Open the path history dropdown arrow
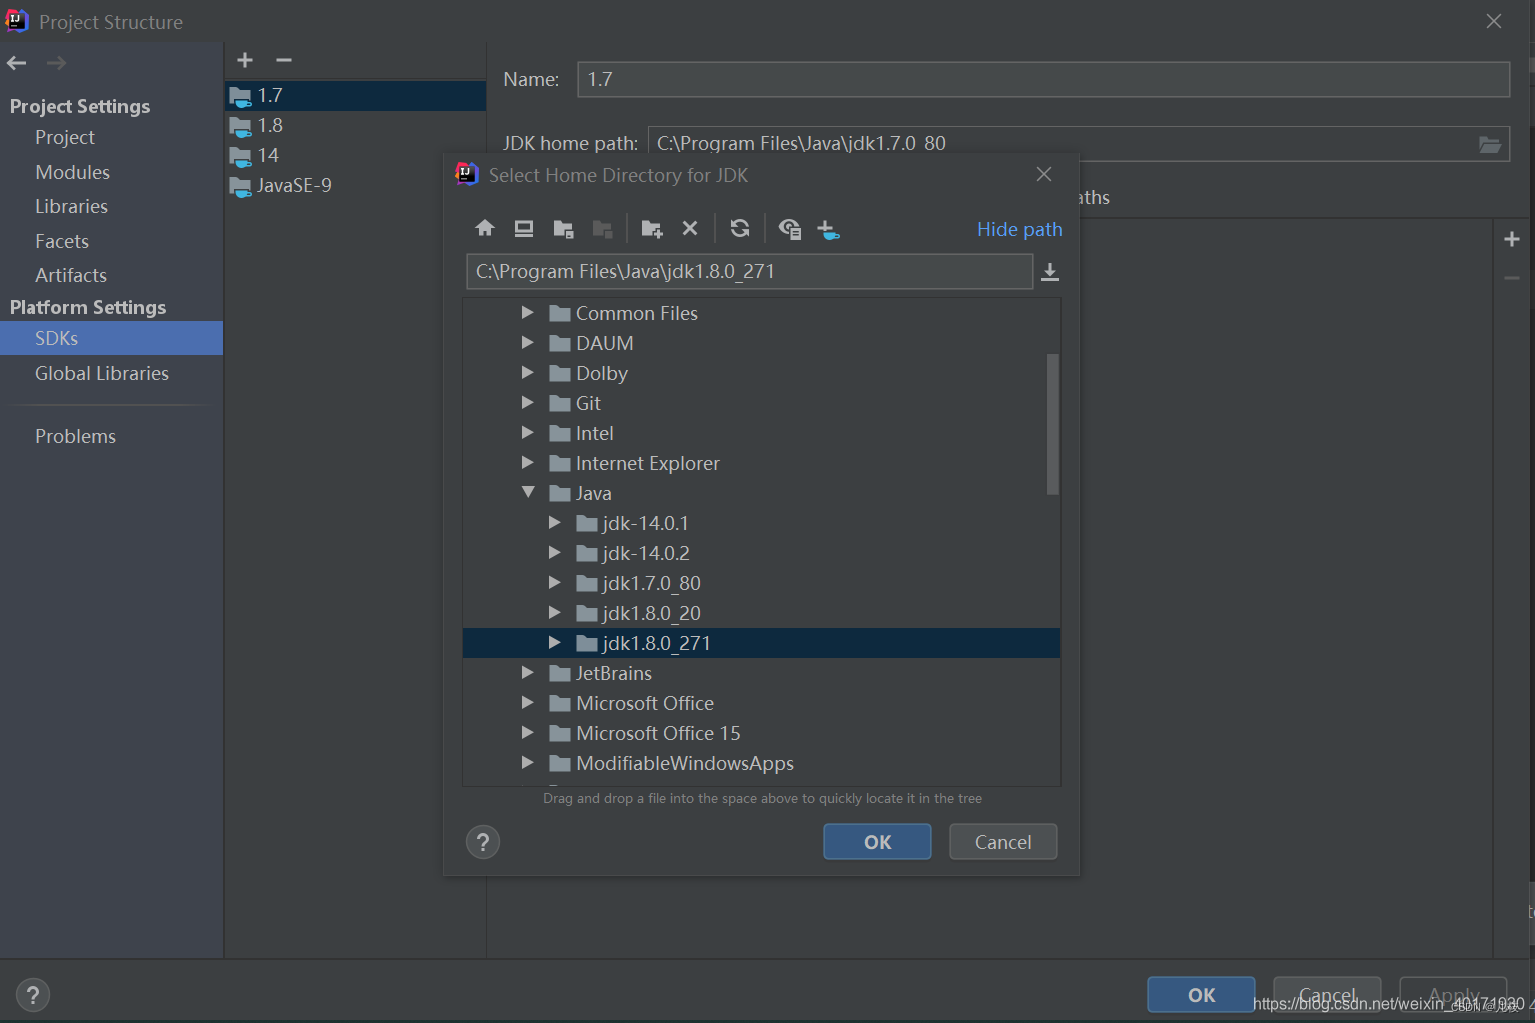The height and width of the screenshot is (1023, 1535). point(1049,271)
